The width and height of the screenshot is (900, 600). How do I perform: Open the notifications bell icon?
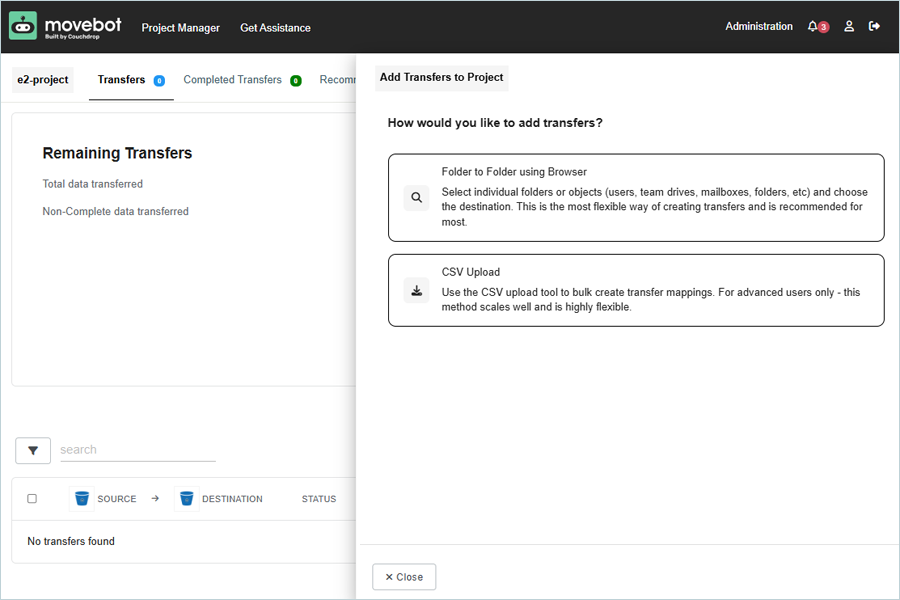point(813,27)
